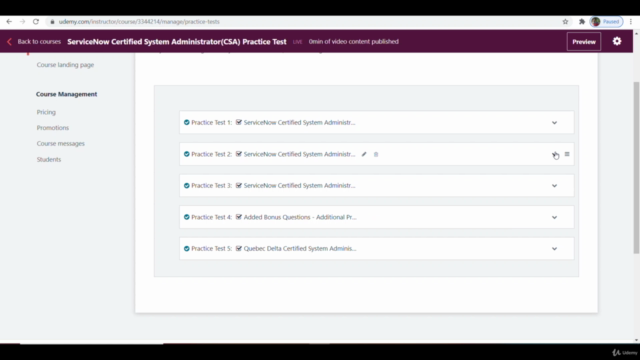Image resolution: width=640 pixels, height=360 pixels.
Task: Expand Practice Test 3 chevron
Action: click(554, 186)
